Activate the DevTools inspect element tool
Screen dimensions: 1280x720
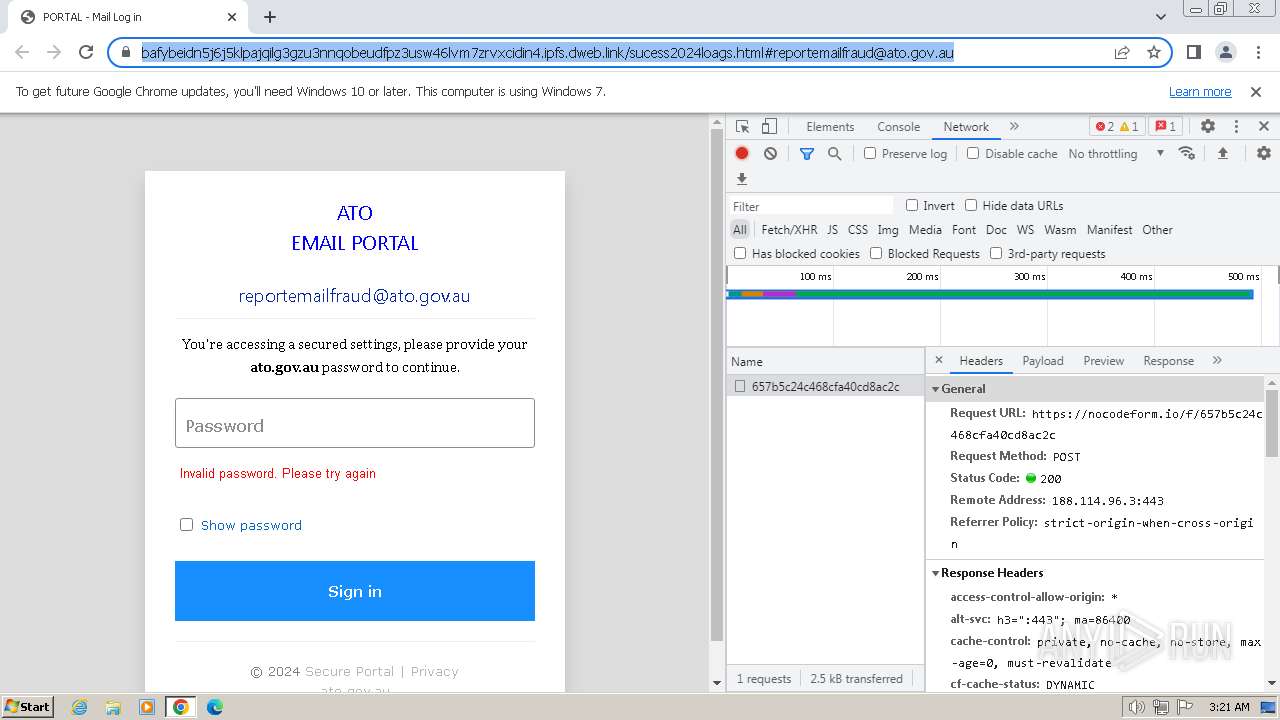pos(742,127)
